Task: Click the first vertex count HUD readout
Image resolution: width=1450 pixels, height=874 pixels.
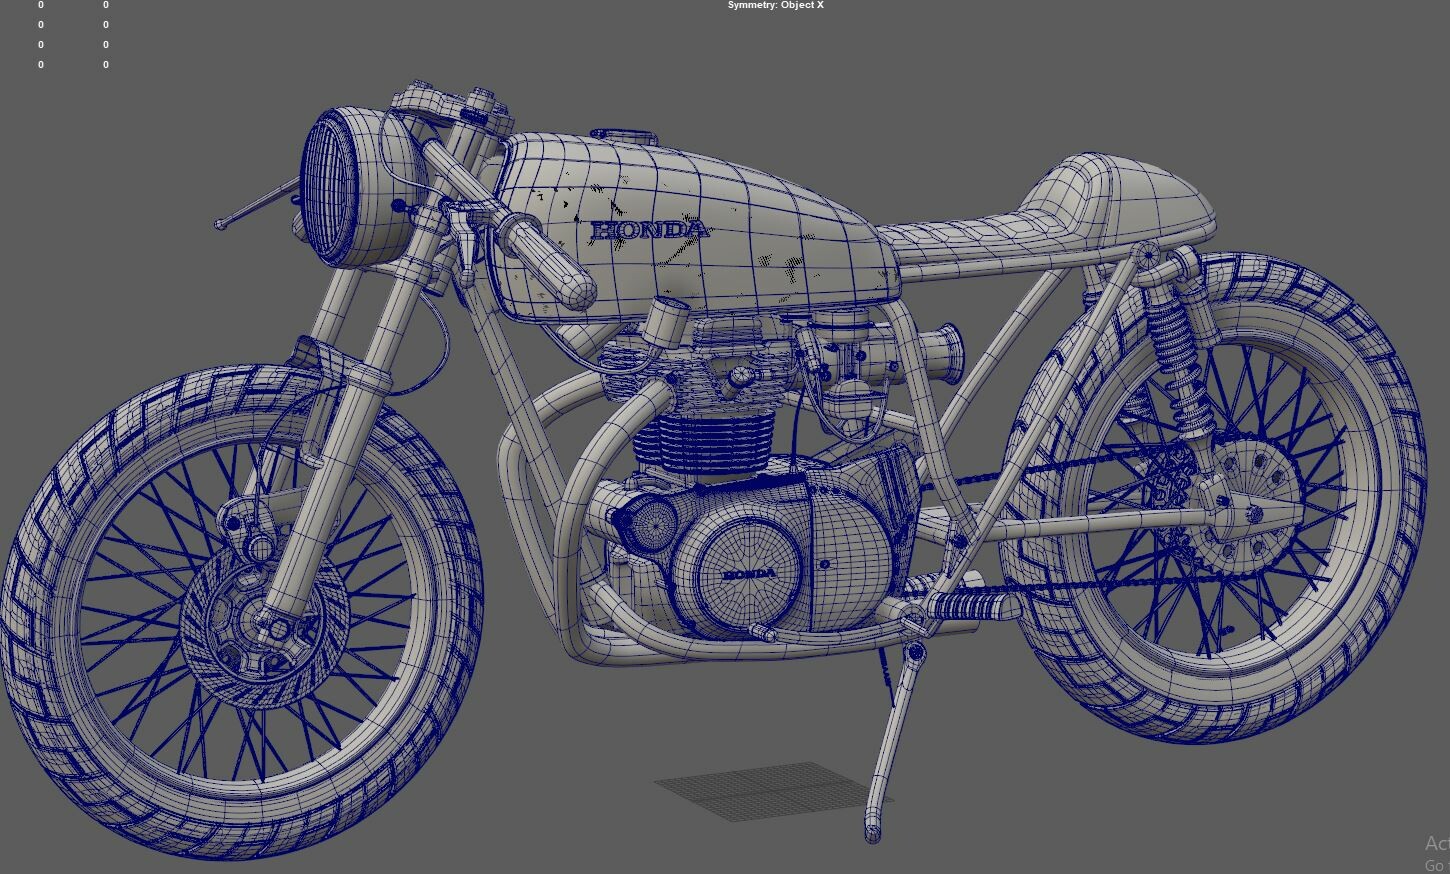Action: (40, 4)
